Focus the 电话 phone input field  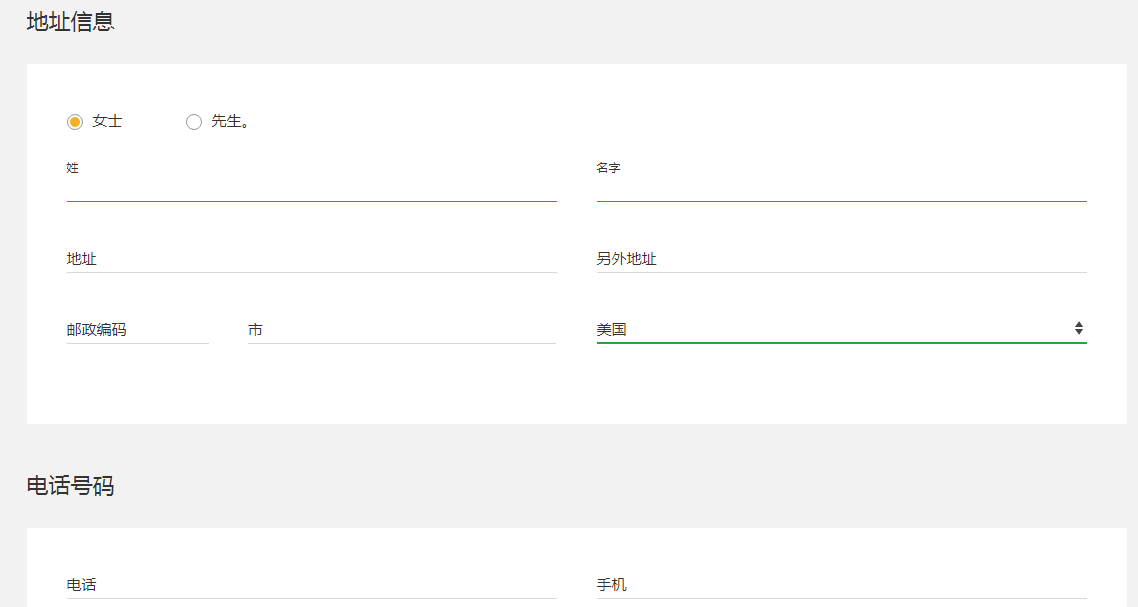coord(311,585)
